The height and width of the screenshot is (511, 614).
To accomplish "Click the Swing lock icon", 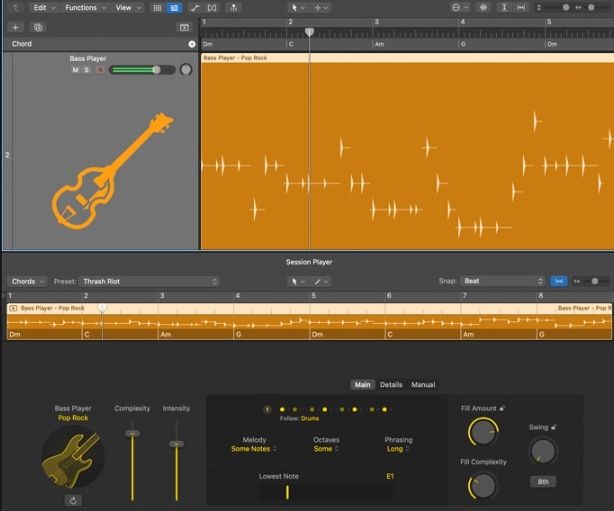I will coord(553,427).
